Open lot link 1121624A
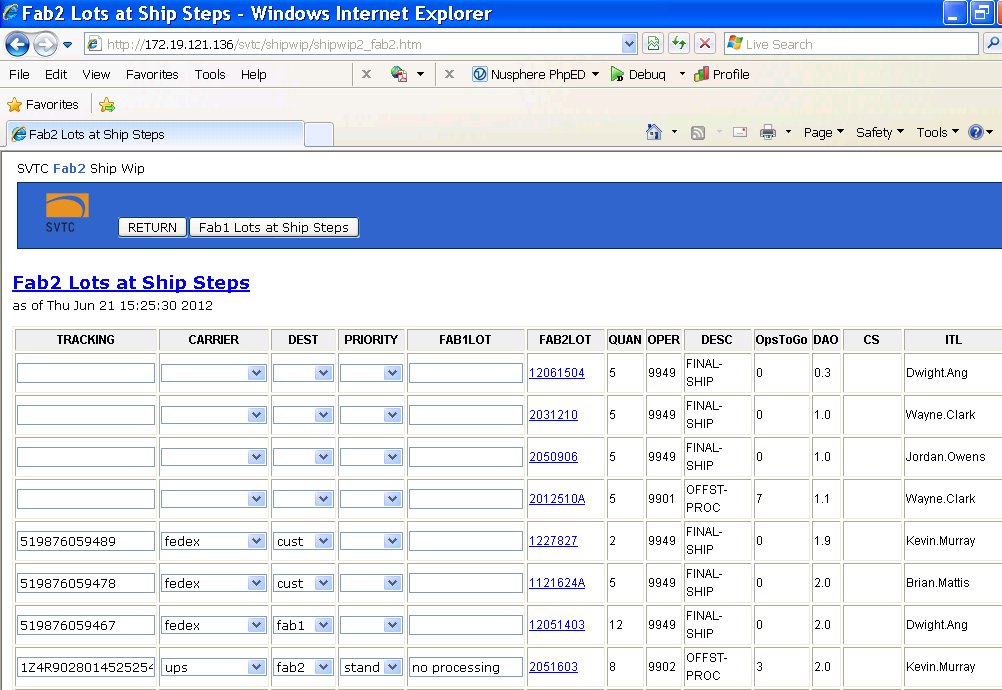This screenshot has height=690, width=1002. click(x=557, y=583)
